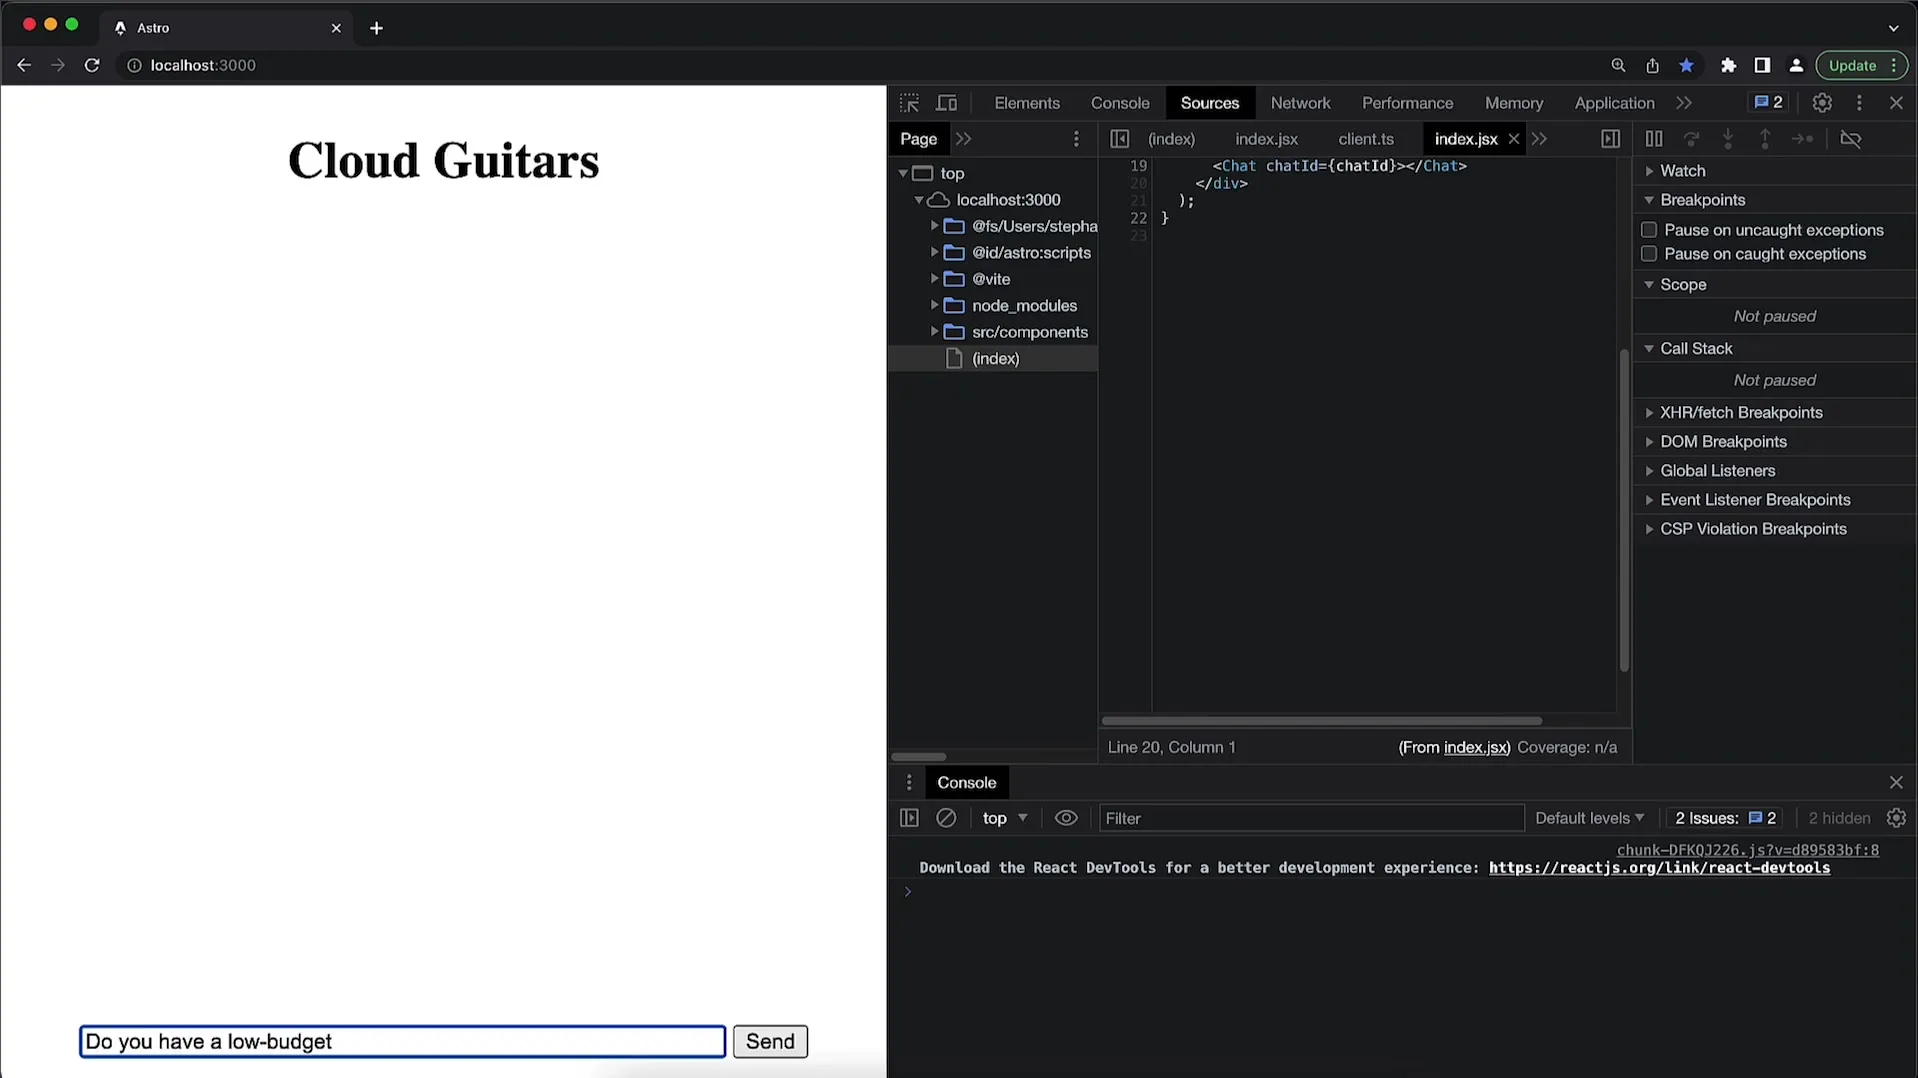Enable Pause on caught exceptions
Screen dimensions: 1918x1078
coord(1649,254)
